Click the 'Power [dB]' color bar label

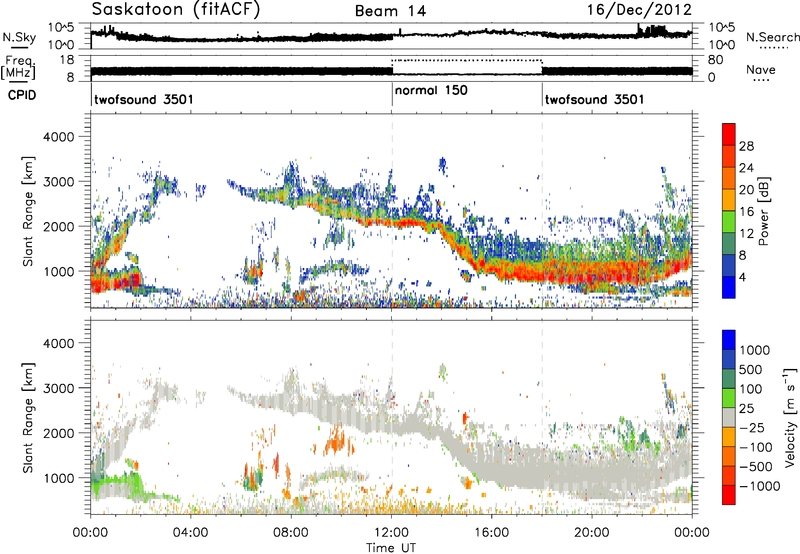[764, 211]
